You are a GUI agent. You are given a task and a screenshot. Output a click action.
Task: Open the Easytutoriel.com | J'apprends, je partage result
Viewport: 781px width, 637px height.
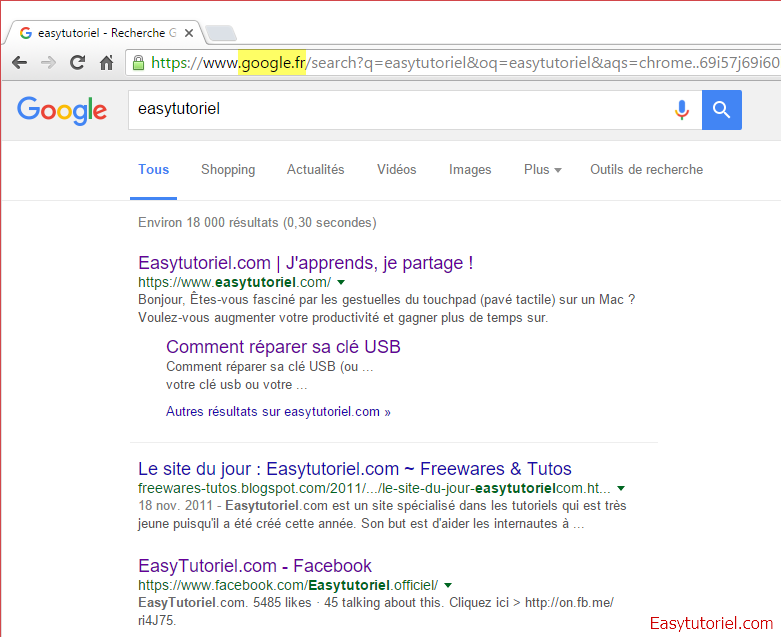[x=305, y=263]
